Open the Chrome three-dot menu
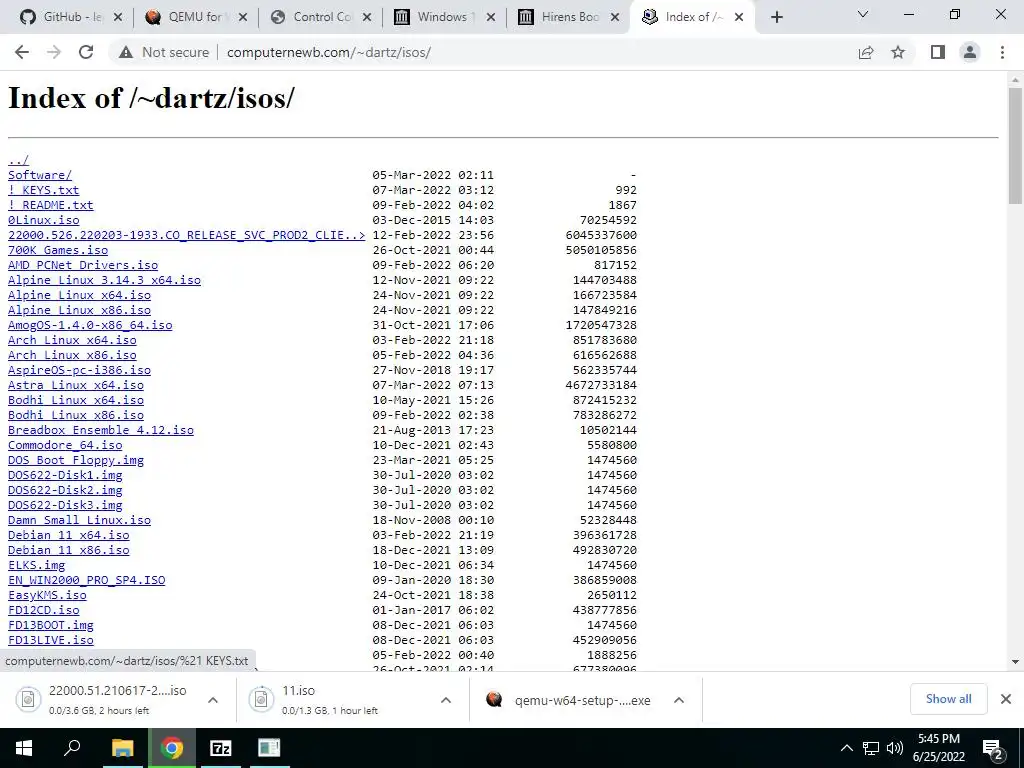Viewport: 1024px width, 768px height. coord(1002,52)
